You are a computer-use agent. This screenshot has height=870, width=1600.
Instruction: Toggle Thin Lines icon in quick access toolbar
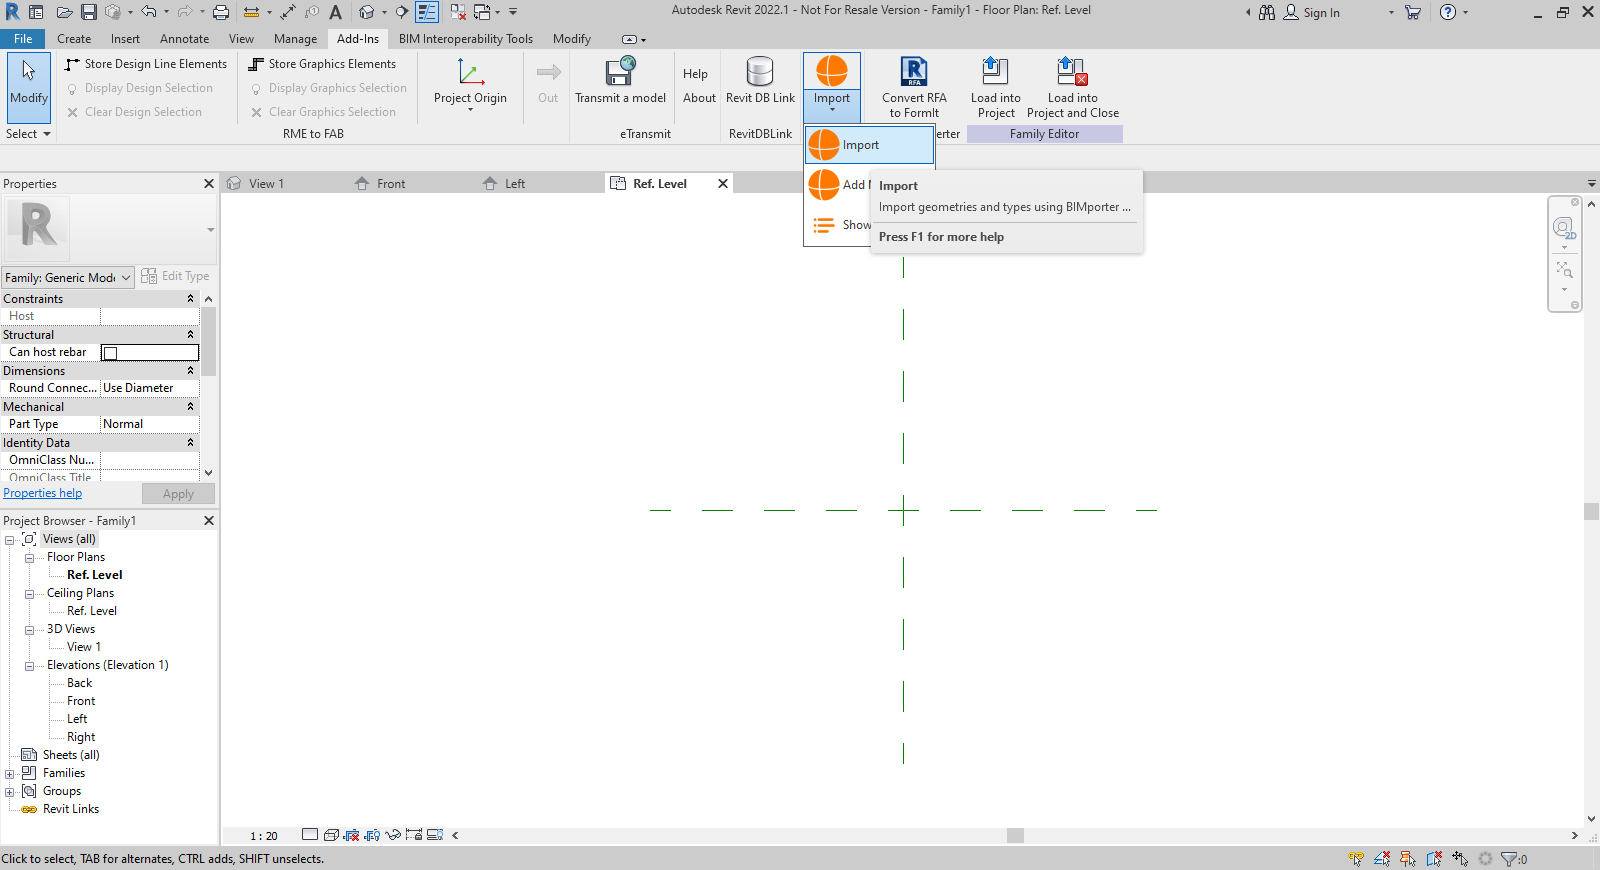[x=427, y=12]
